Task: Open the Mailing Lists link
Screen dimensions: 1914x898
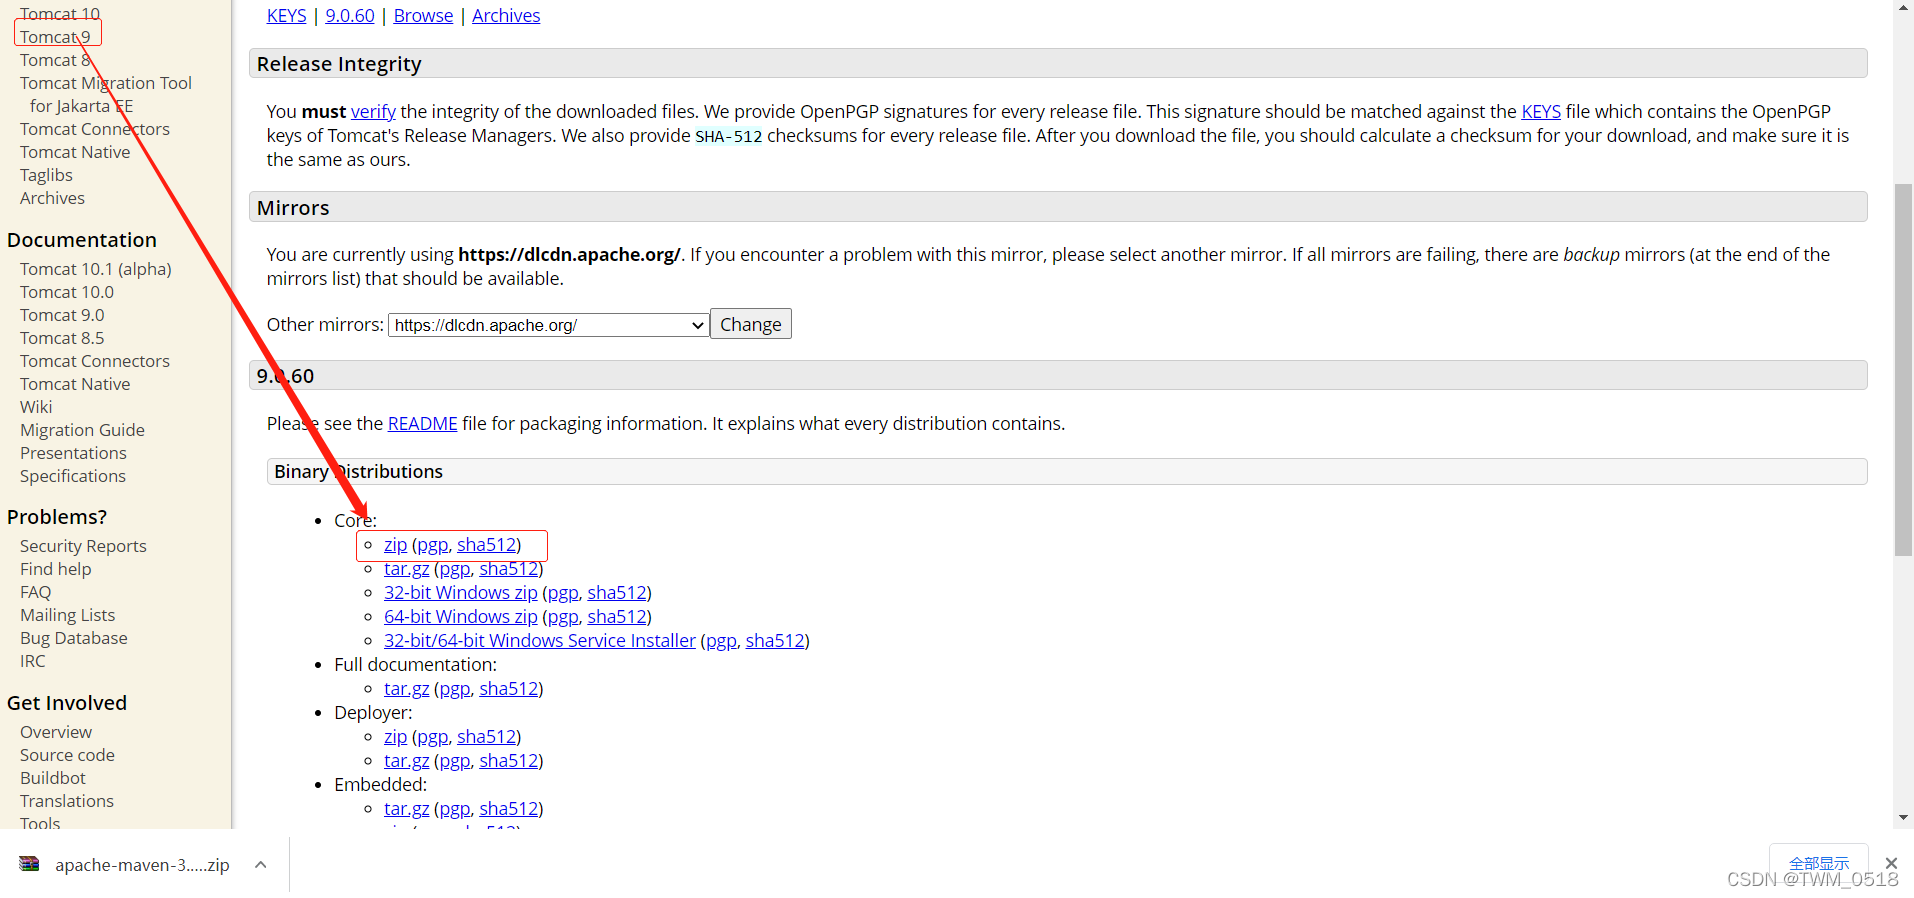Action: pyautogui.click(x=67, y=615)
